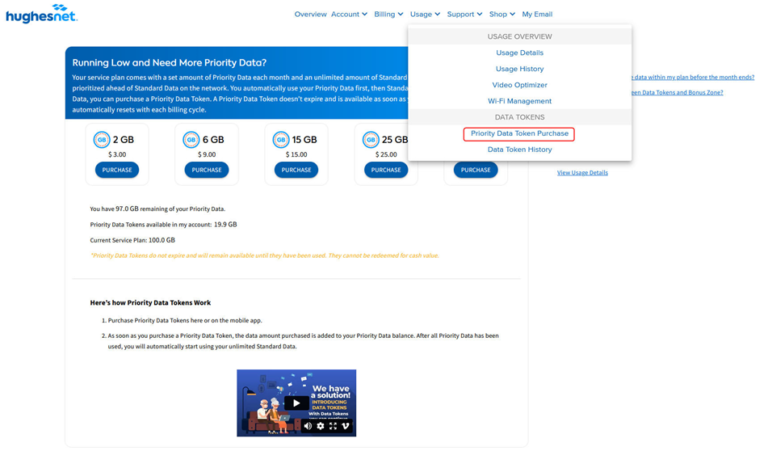Screen dimensions: 768x460
Task: Click the GB icon on the 15 GB token
Action: (x=280, y=140)
